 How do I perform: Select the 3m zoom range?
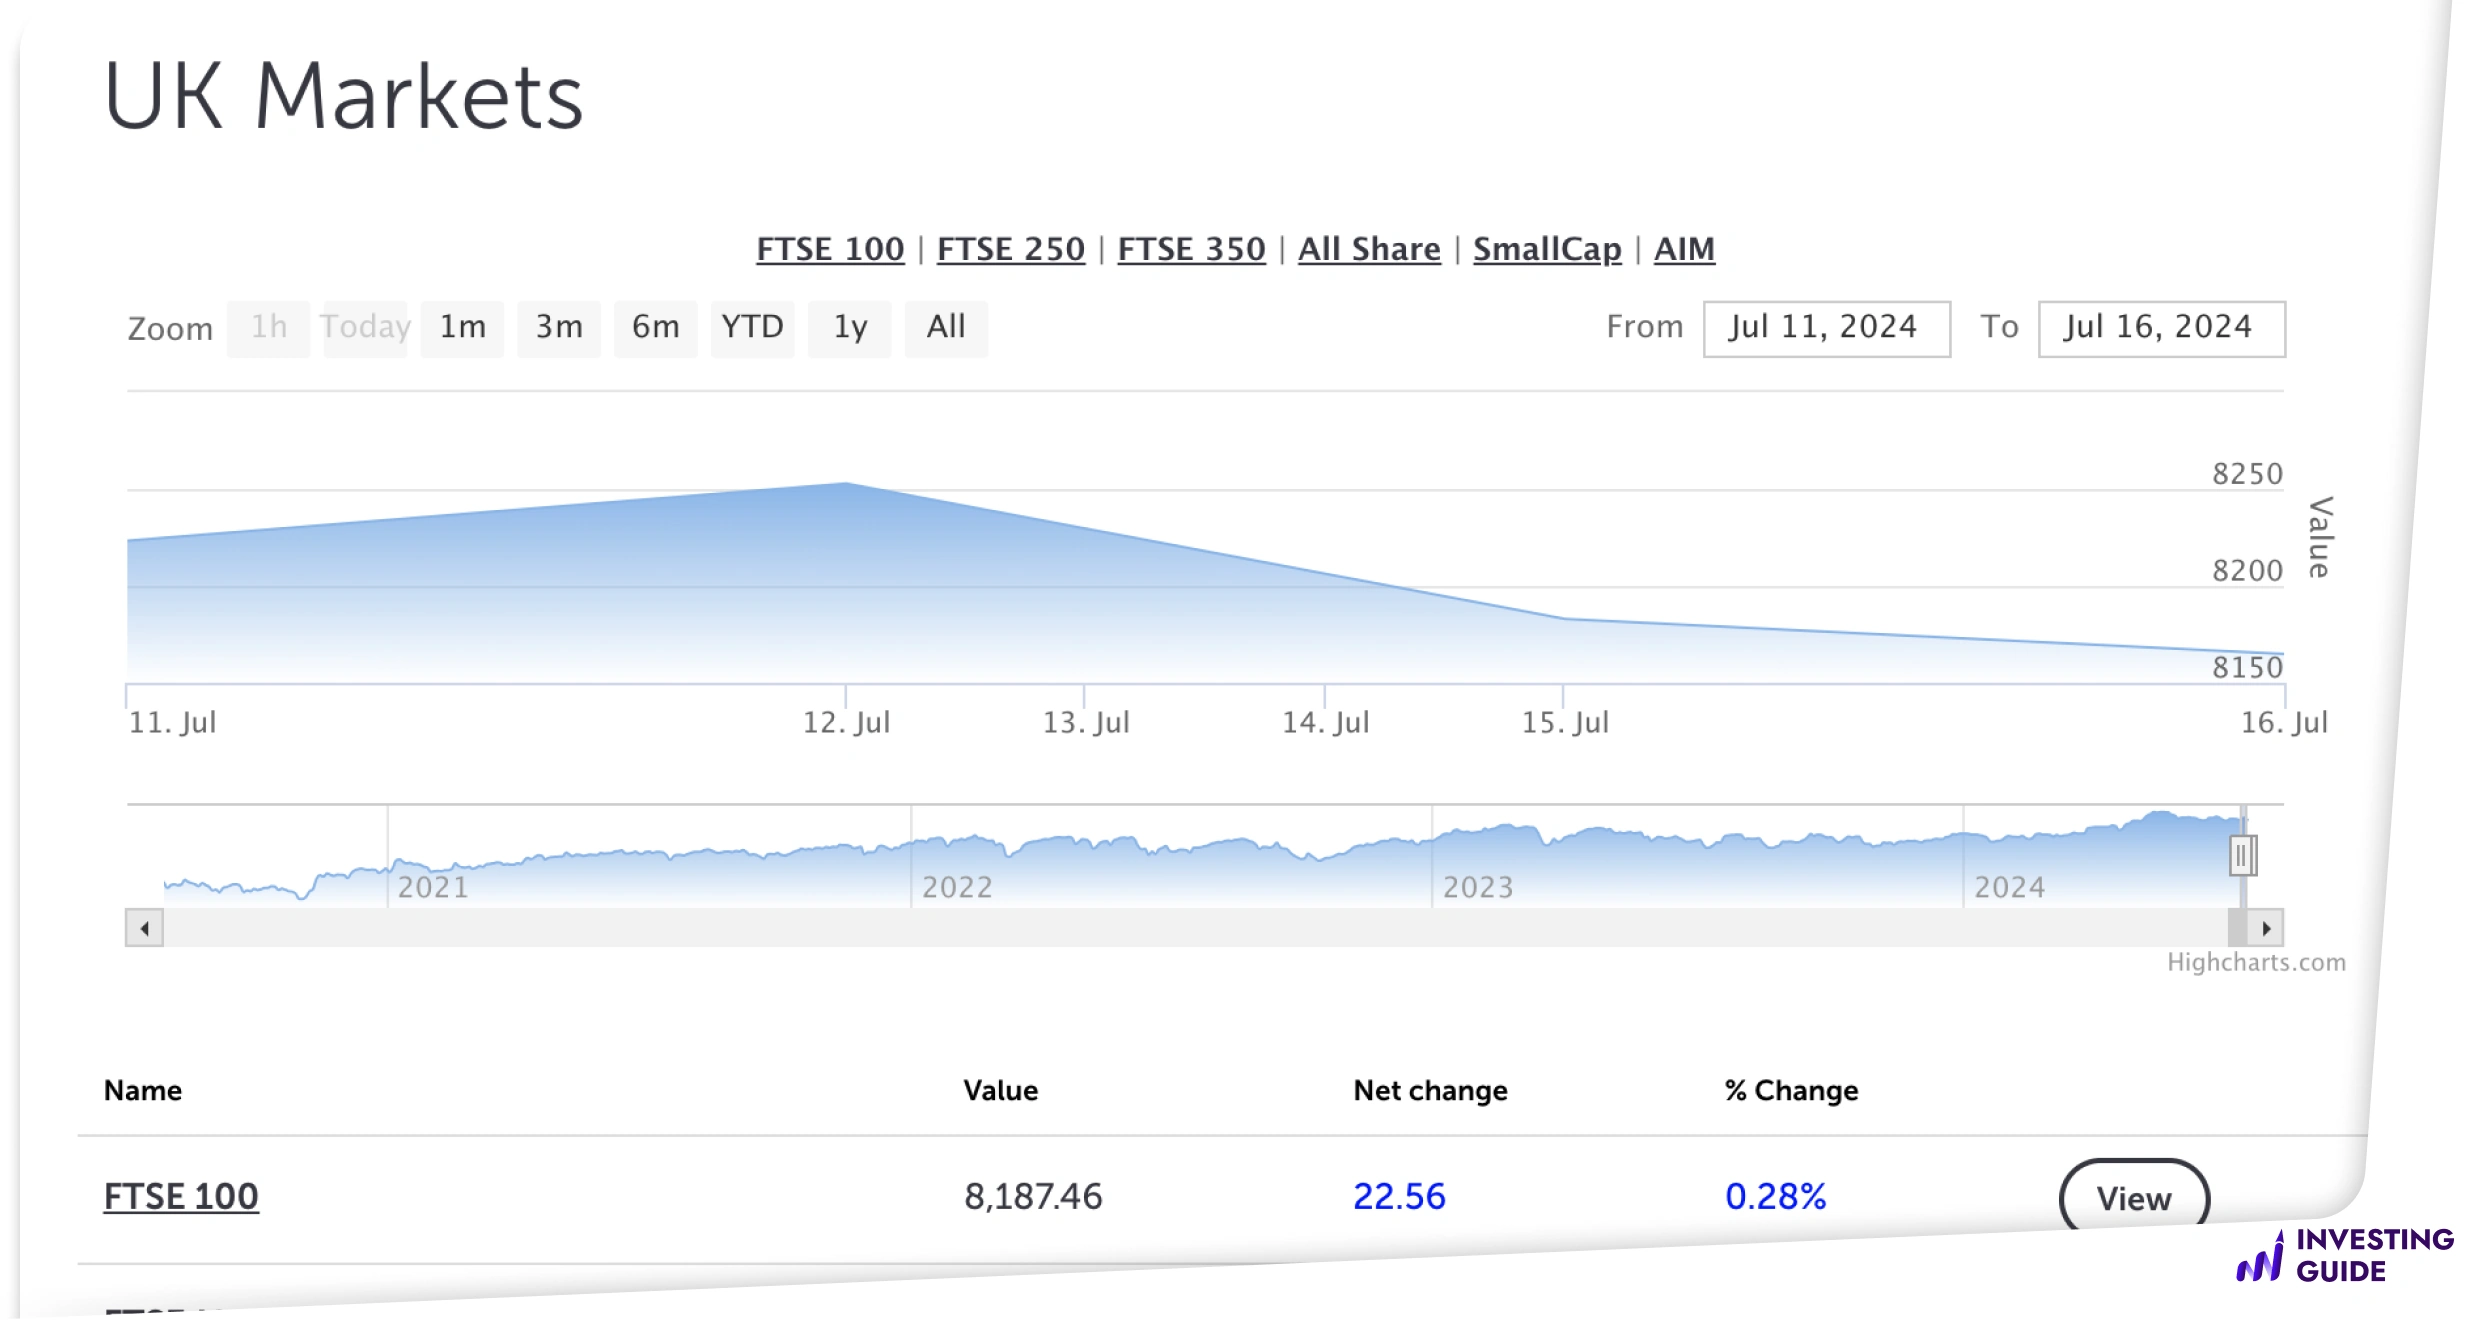[558, 328]
